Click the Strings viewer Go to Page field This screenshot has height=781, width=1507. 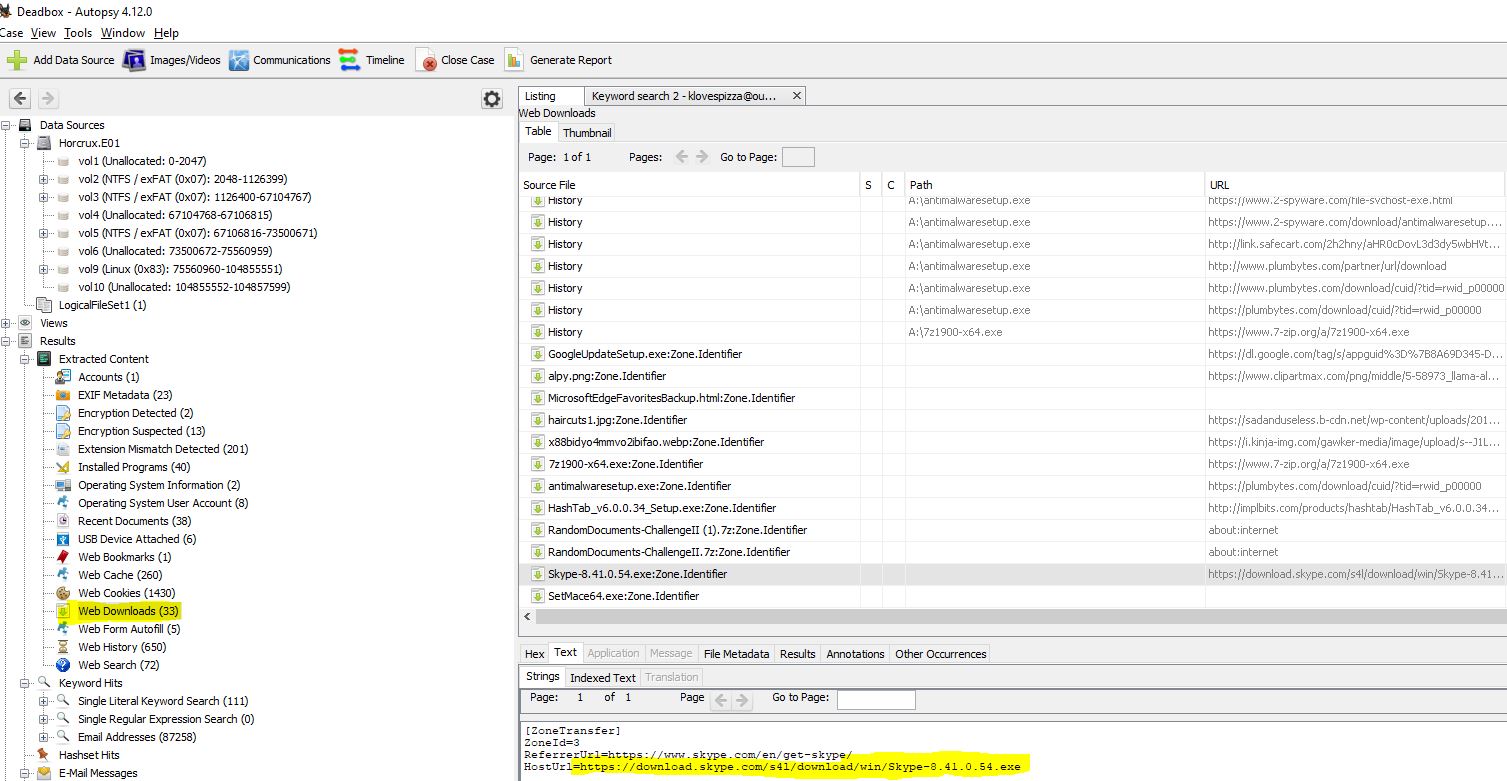[x=876, y=698]
